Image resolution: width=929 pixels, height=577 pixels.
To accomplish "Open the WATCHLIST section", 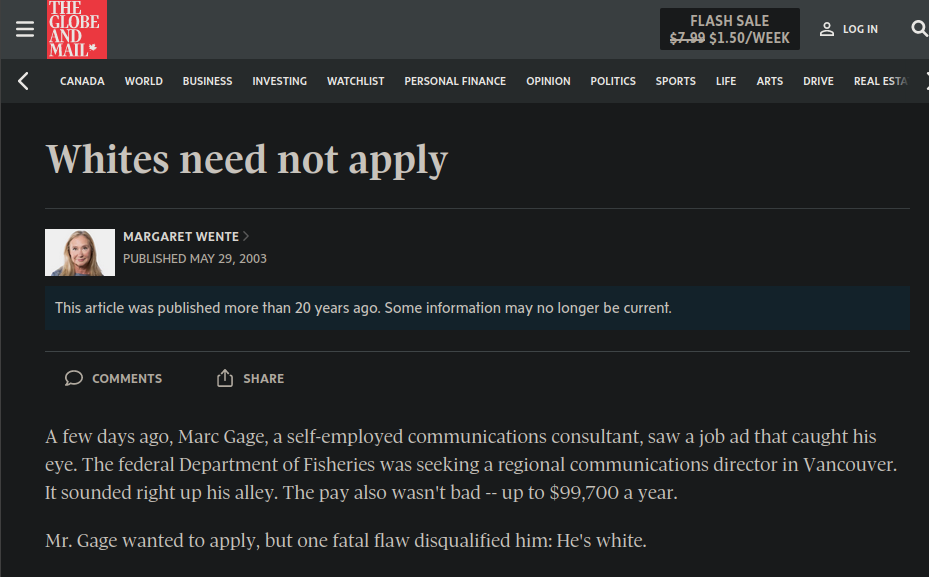I will tap(355, 81).
